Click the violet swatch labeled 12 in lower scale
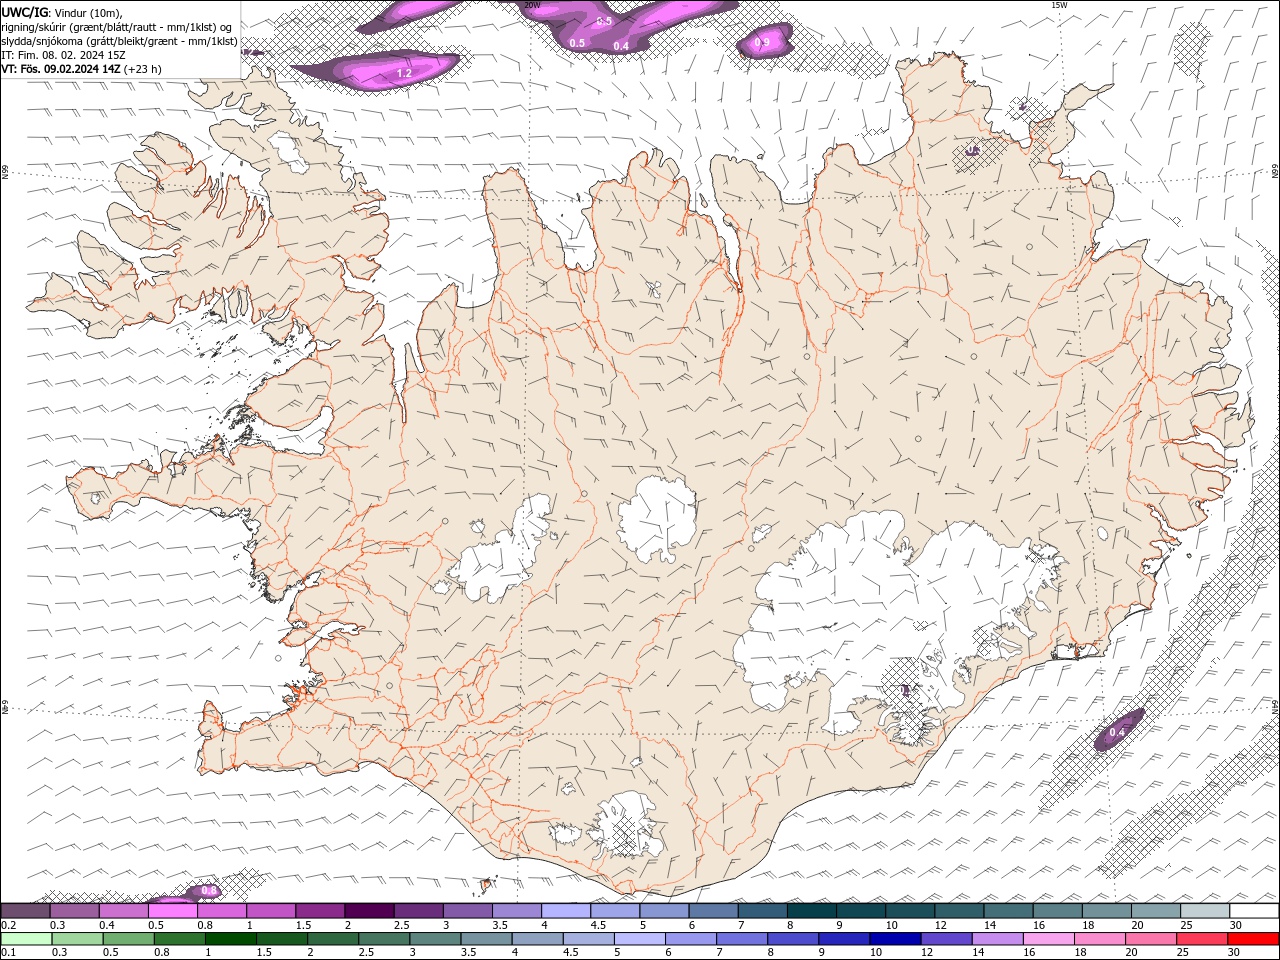This screenshot has width=1280, height=960. click(x=945, y=939)
